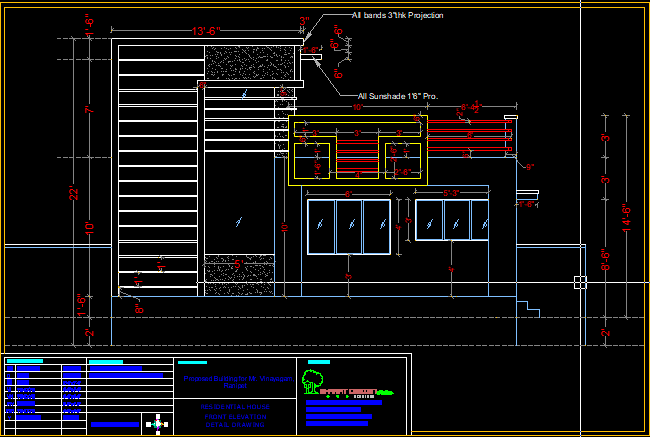This screenshot has height=437, width=650.
Task: Select the 9" leader dimension text
Action: coord(530,167)
